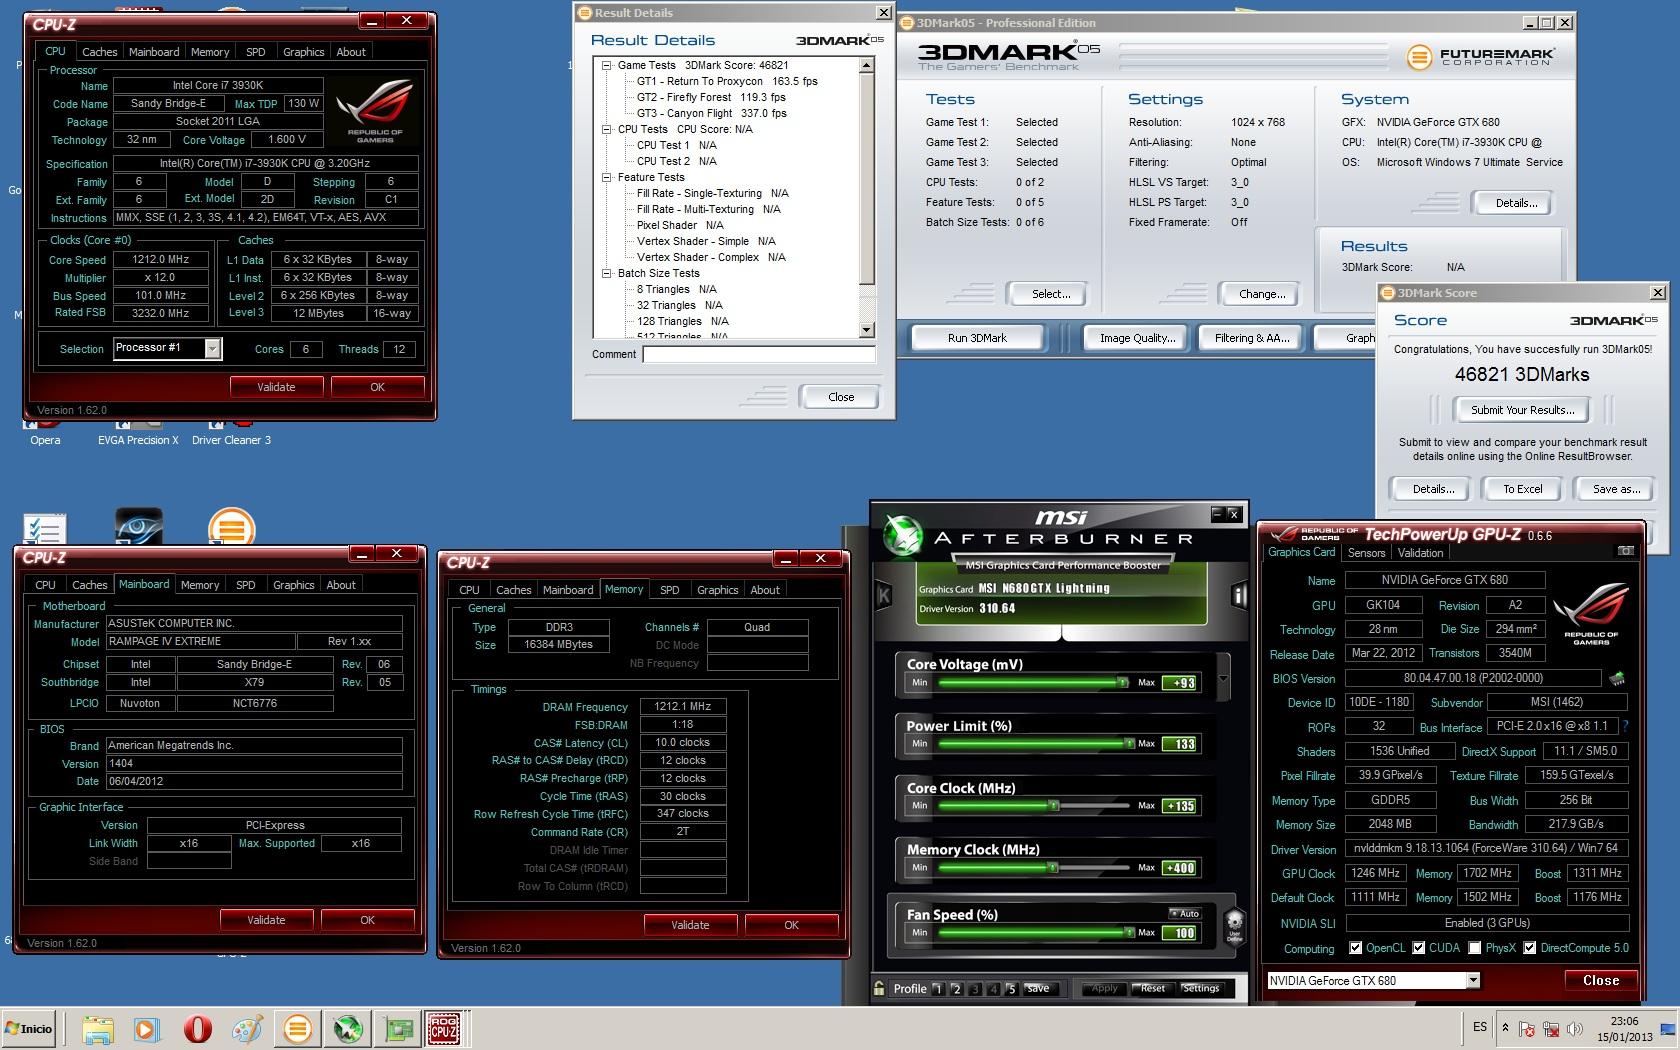Open Opera browser taskbar icon
The height and width of the screenshot is (1050, 1680).
point(197,1029)
